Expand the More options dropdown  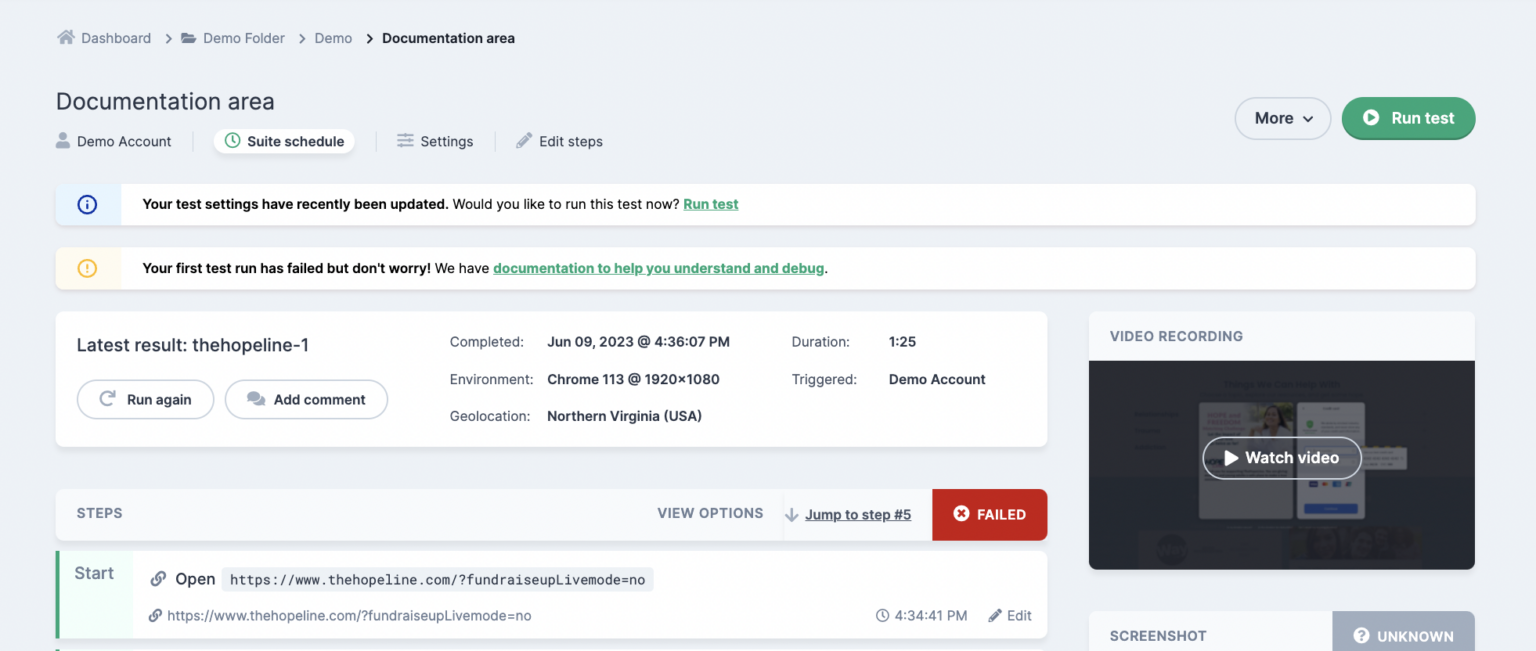click(1282, 118)
